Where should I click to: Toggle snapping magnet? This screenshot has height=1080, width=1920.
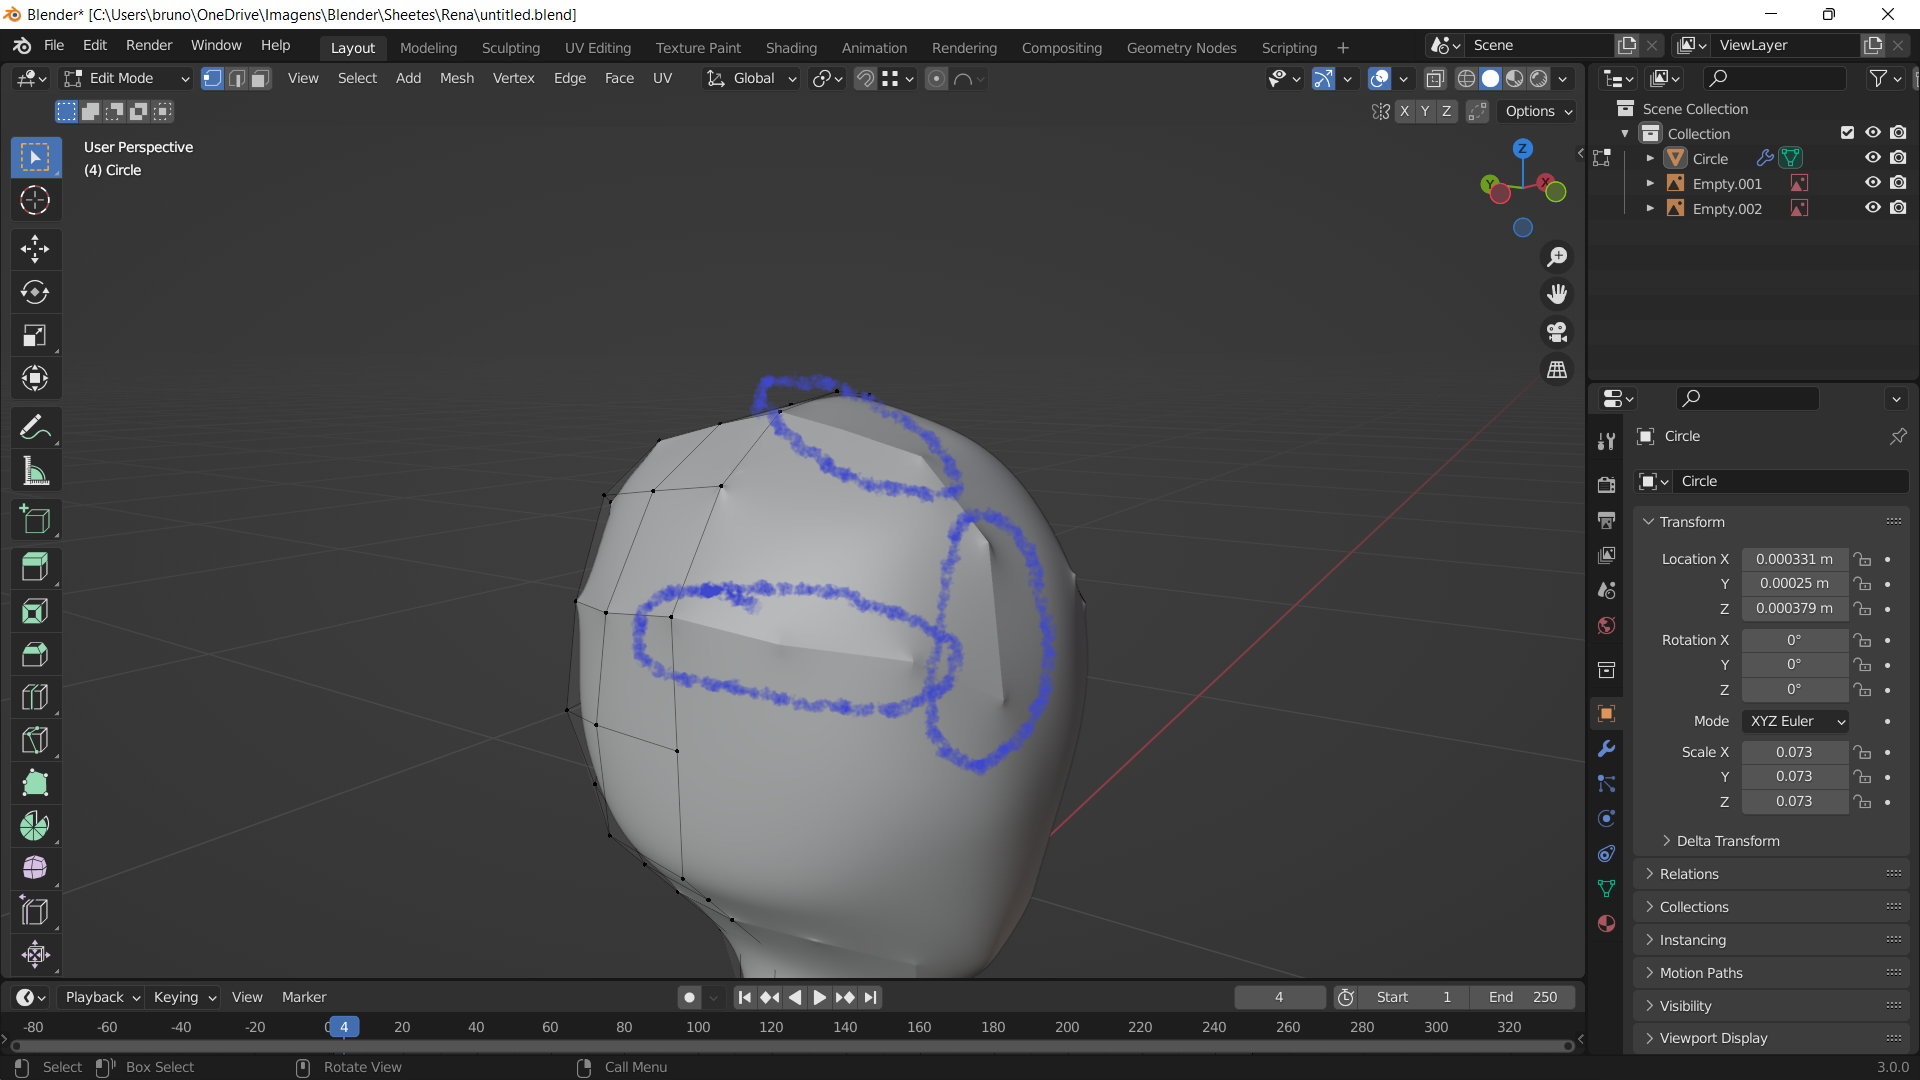(865, 78)
